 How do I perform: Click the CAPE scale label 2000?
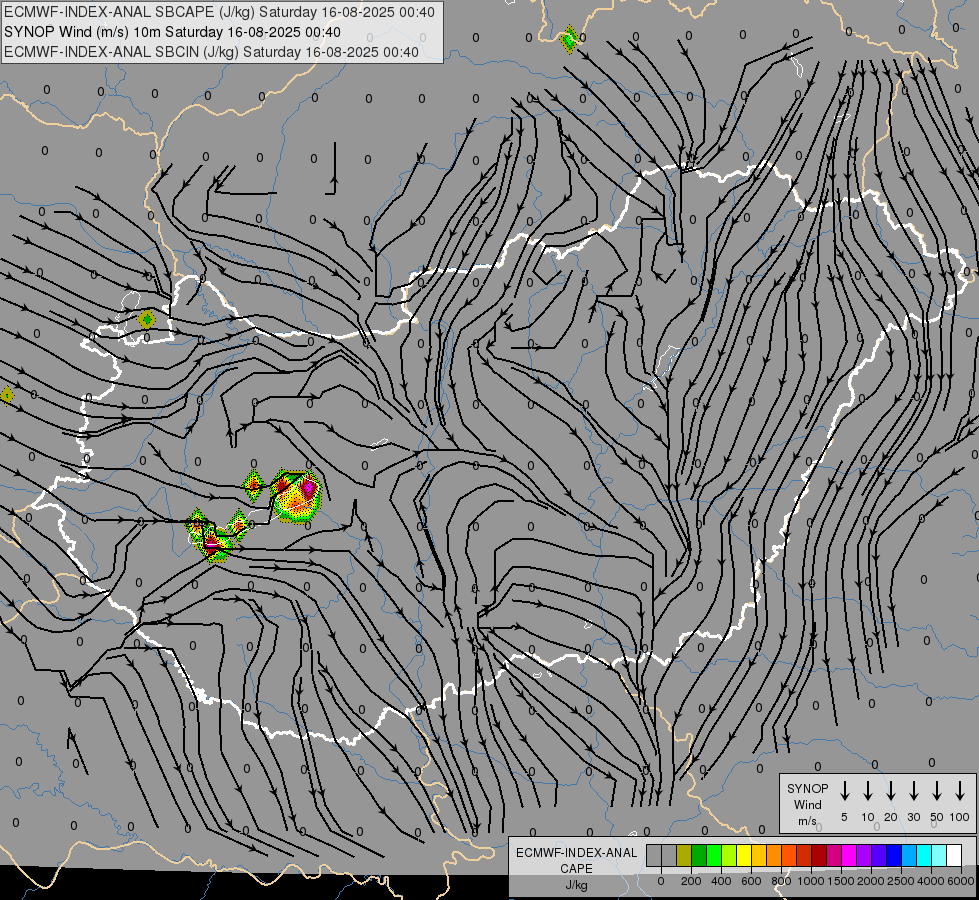coord(871,881)
